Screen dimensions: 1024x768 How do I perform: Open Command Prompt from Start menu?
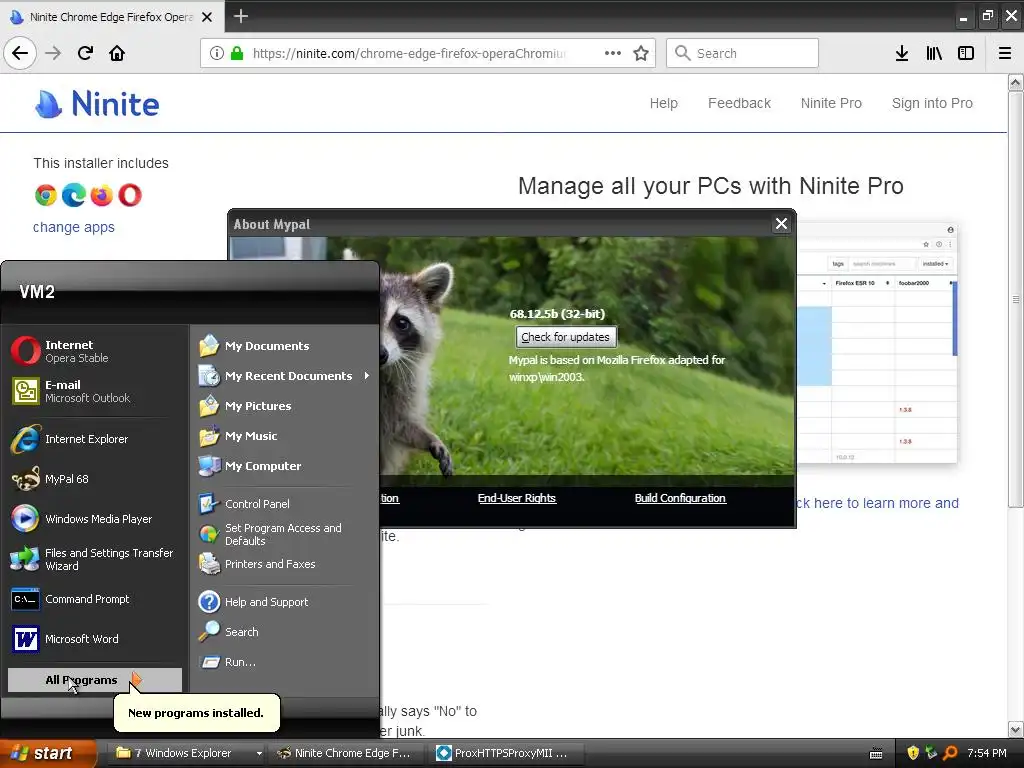[95, 599]
